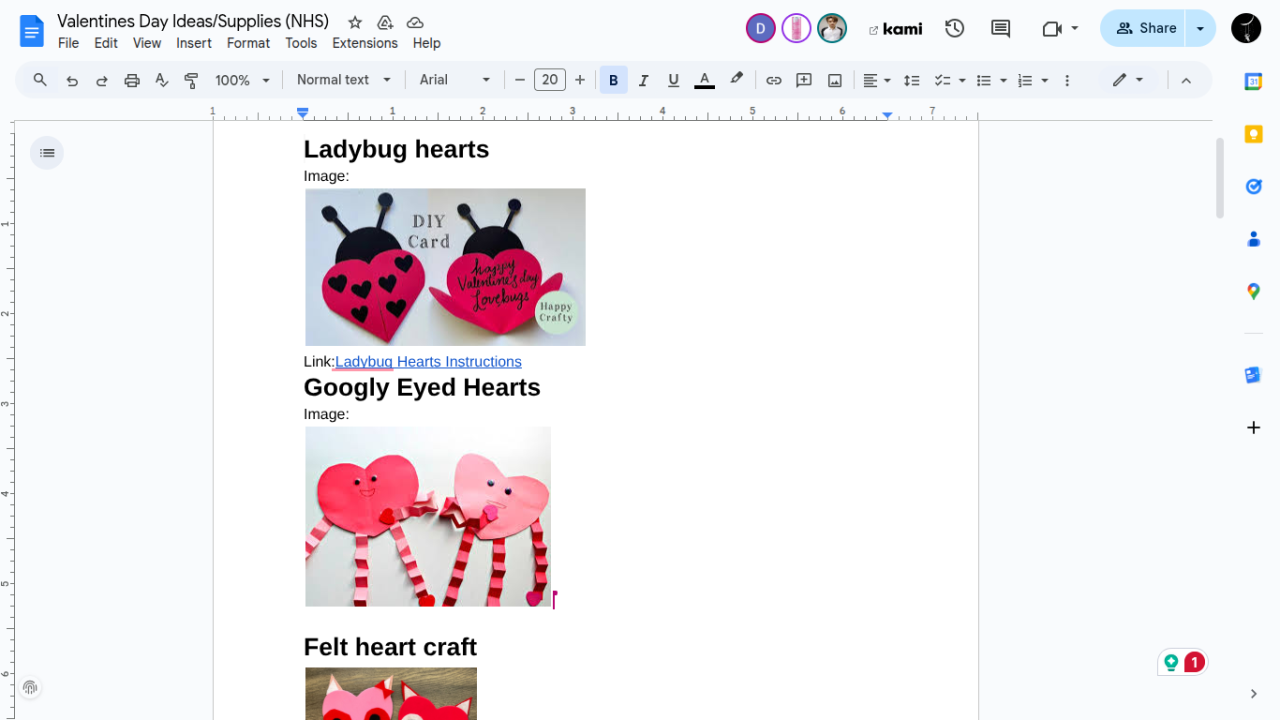Open the Edit menu
The width and height of the screenshot is (1280, 720).
pyautogui.click(x=106, y=43)
